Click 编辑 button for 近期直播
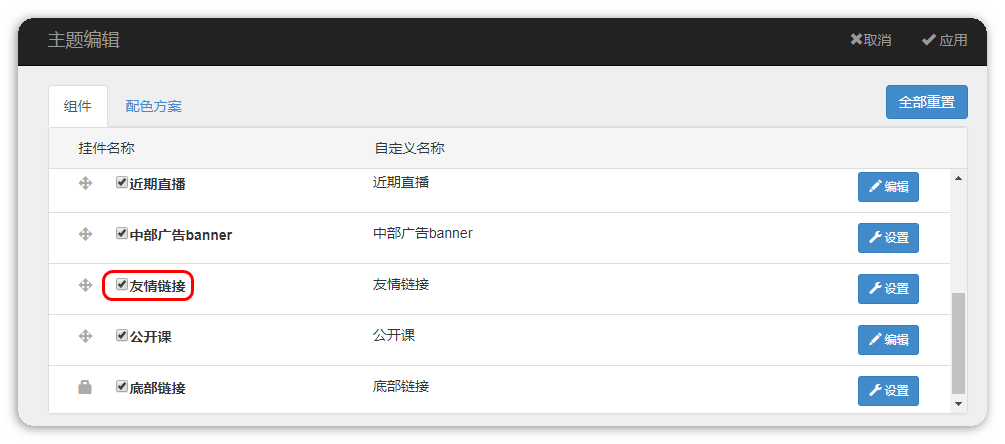This screenshot has width=1005, height=444. [888, 187]
